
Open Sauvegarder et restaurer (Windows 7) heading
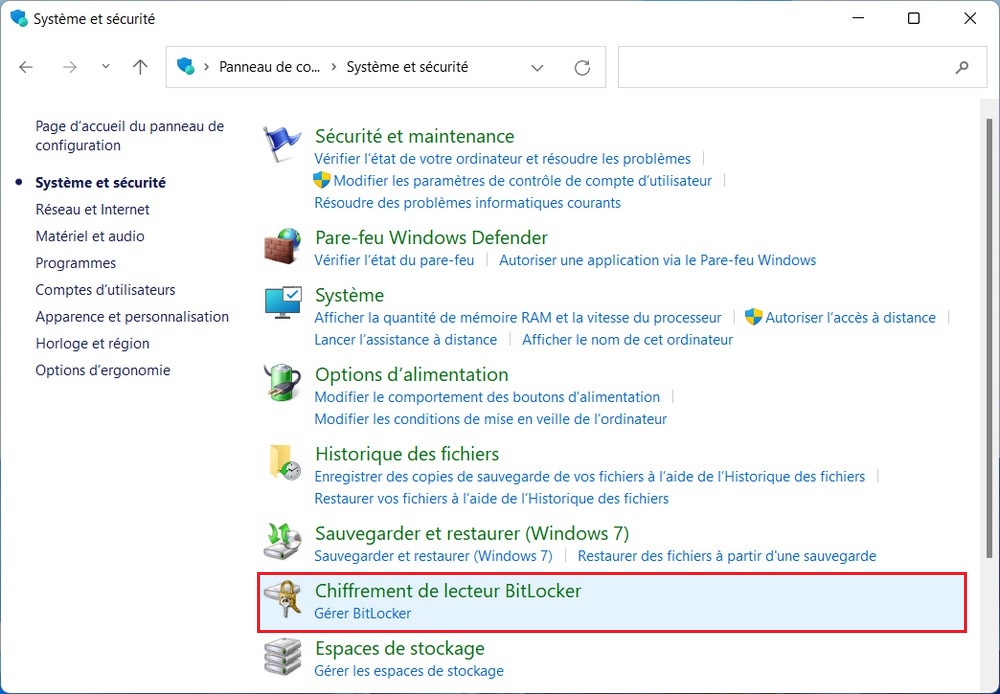(472, 533)
